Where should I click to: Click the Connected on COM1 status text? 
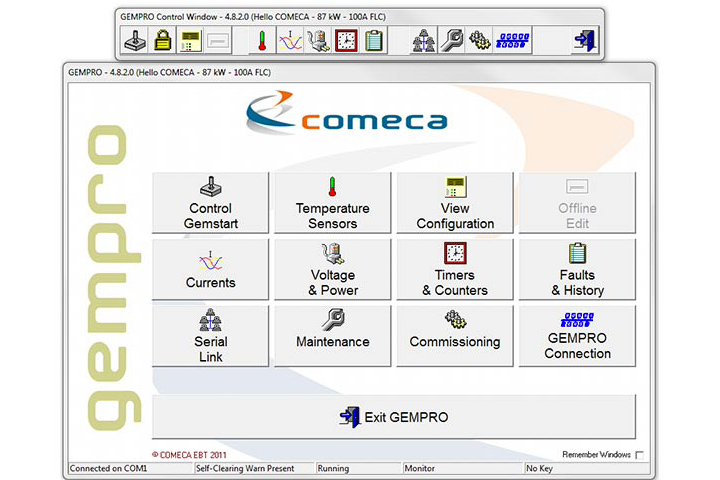108,469
